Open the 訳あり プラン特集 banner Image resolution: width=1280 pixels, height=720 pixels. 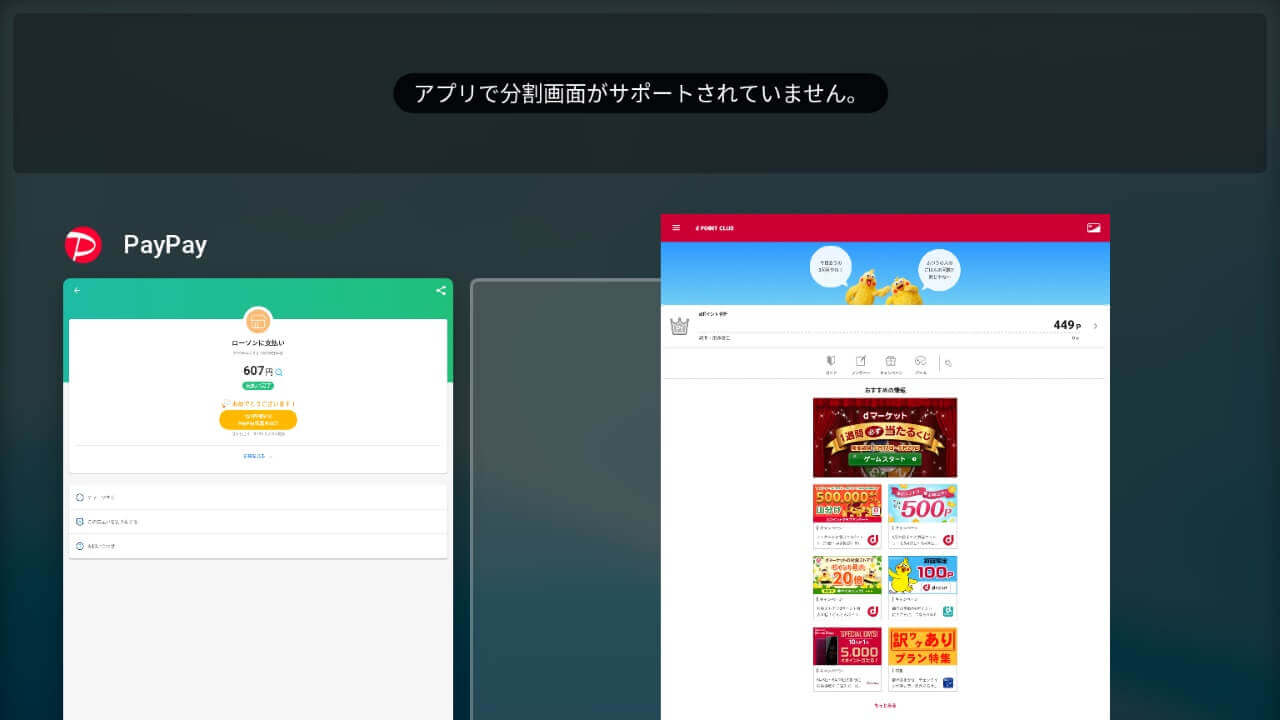click(922, 647)
